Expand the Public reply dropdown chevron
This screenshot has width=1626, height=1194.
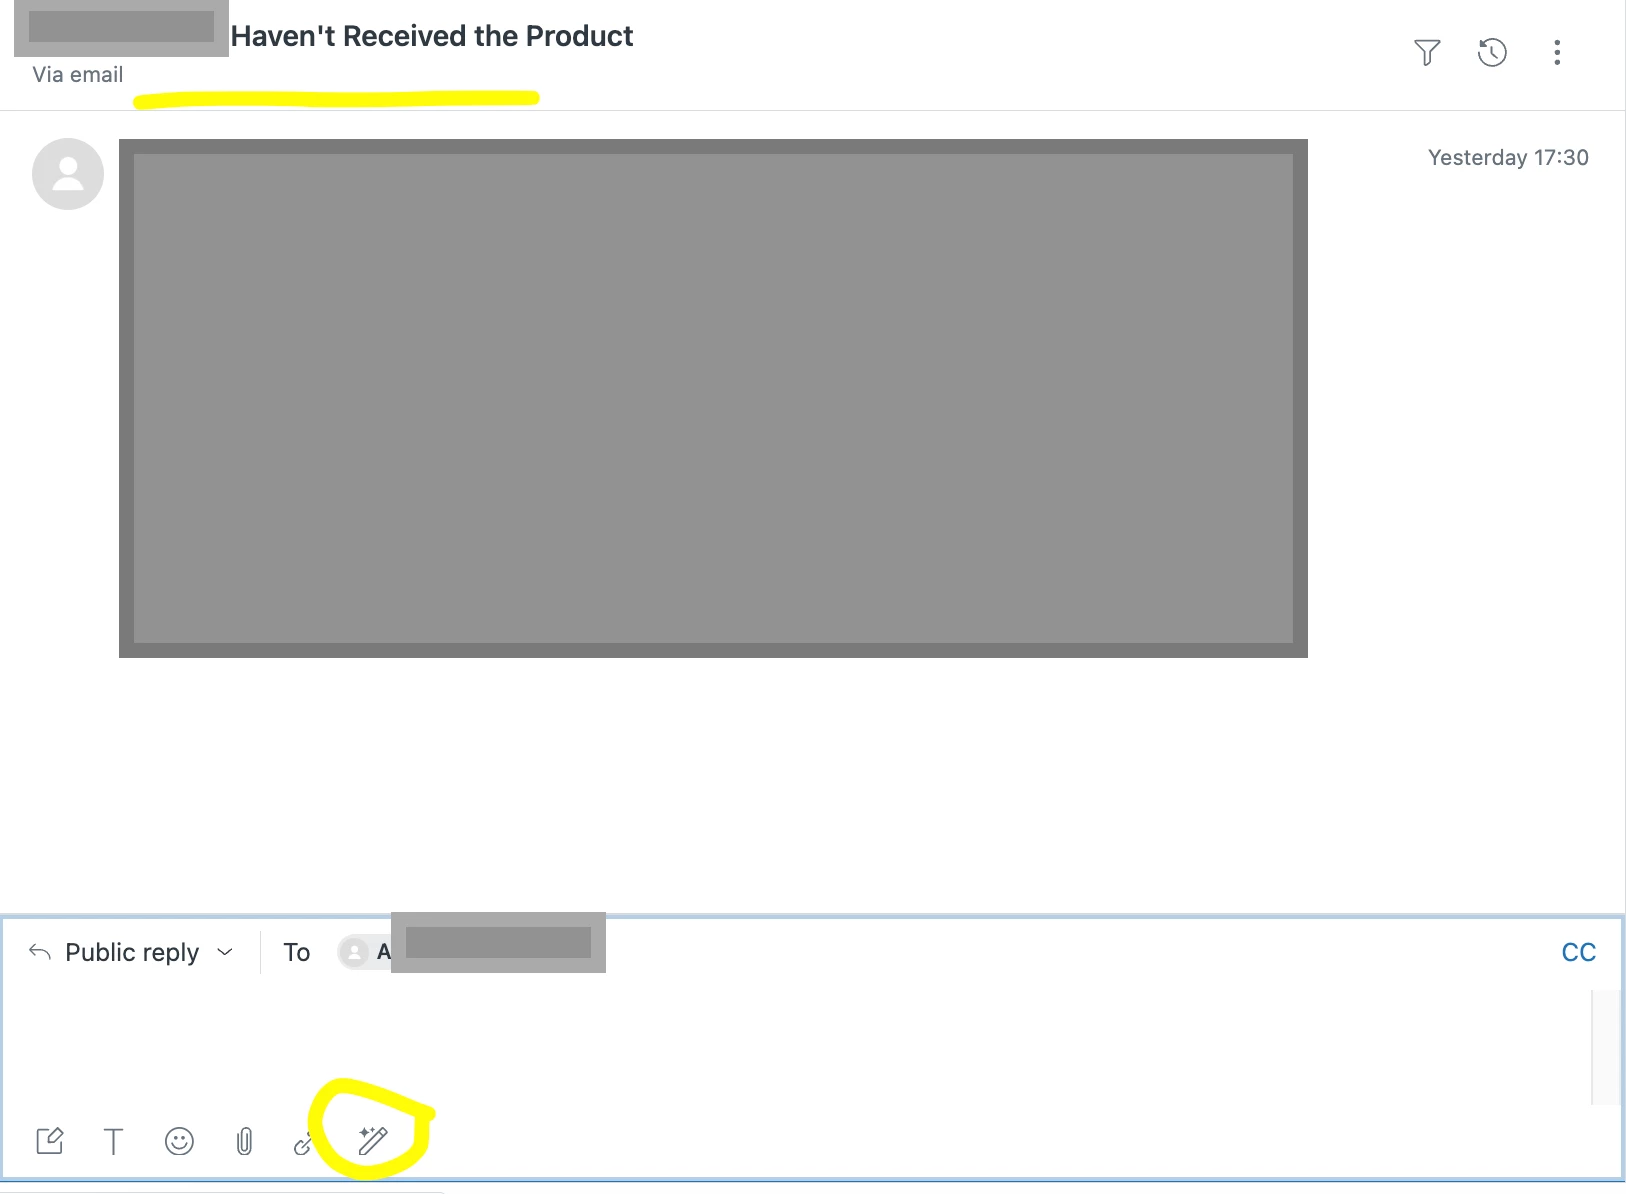coord(225,952)
